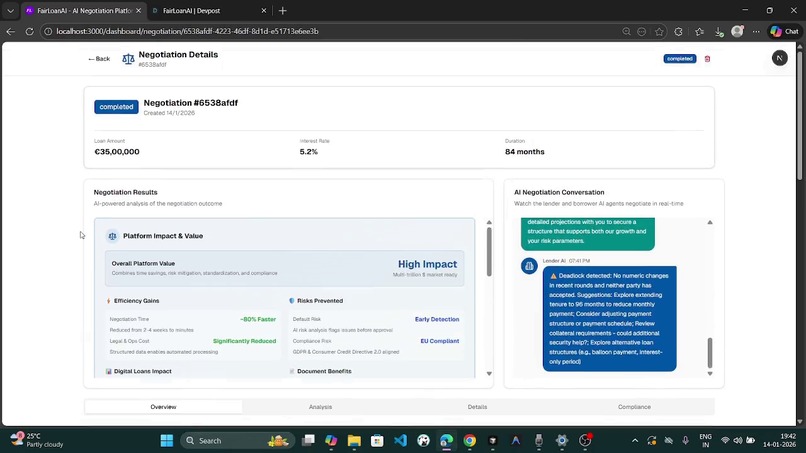Click the results panel scrollbar thumb

[489, 251]
